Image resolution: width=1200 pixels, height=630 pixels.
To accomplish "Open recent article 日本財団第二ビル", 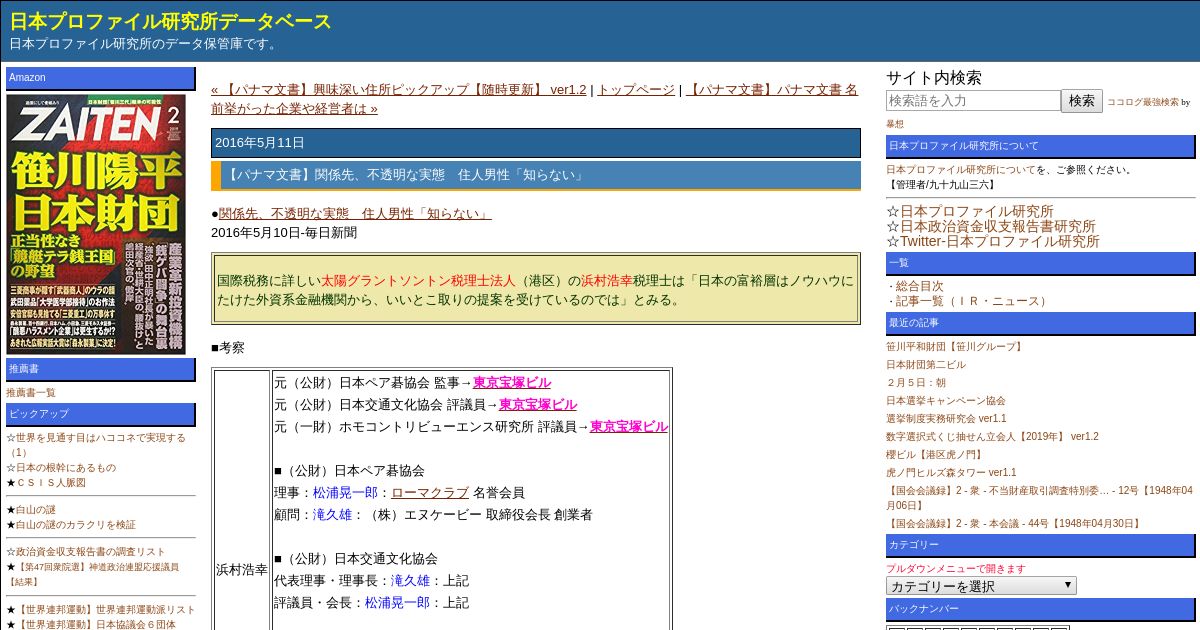I will (926, 364).
